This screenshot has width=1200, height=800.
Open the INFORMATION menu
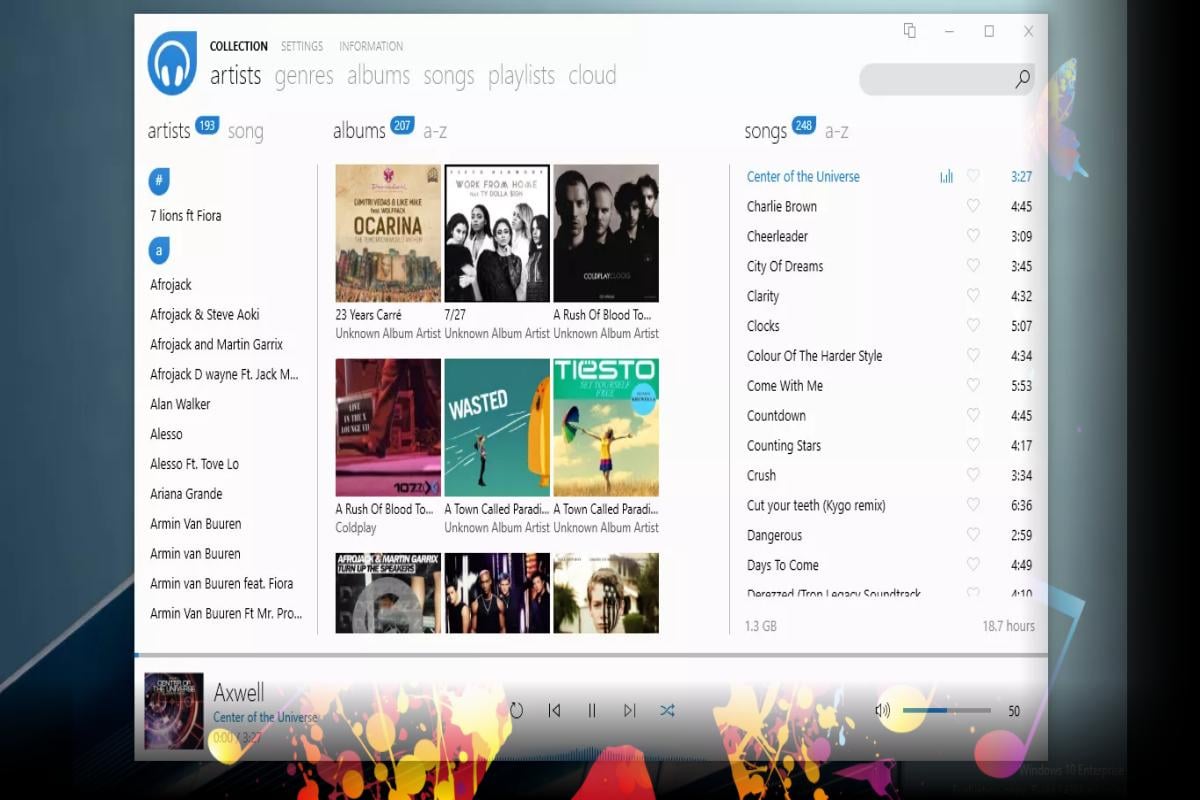371,46
